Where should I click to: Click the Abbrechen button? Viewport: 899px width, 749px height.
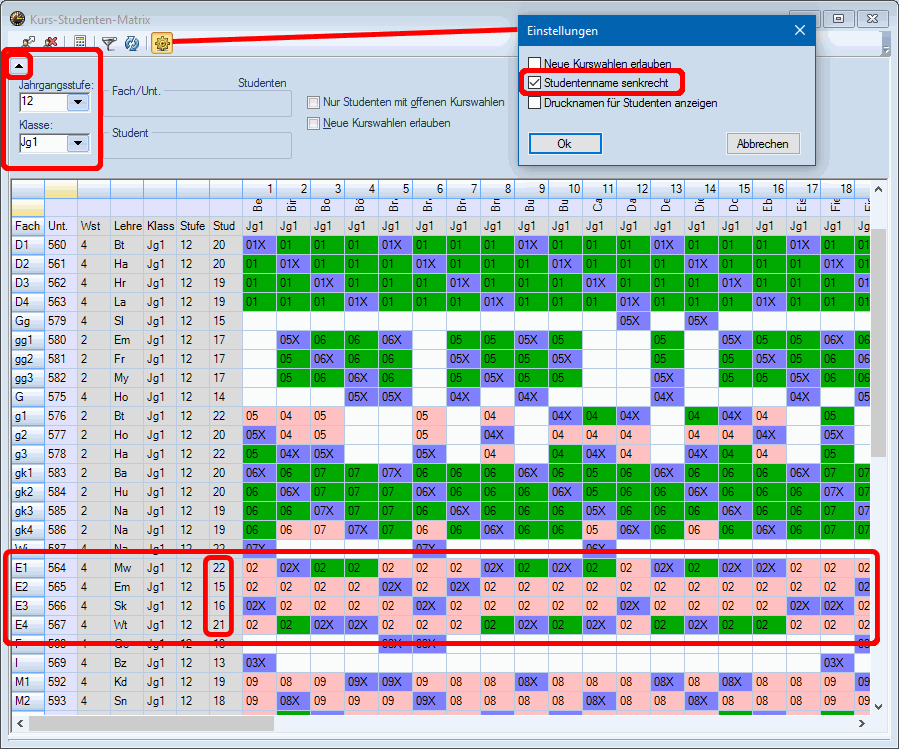pyautogui.click(x=762, y=144)
